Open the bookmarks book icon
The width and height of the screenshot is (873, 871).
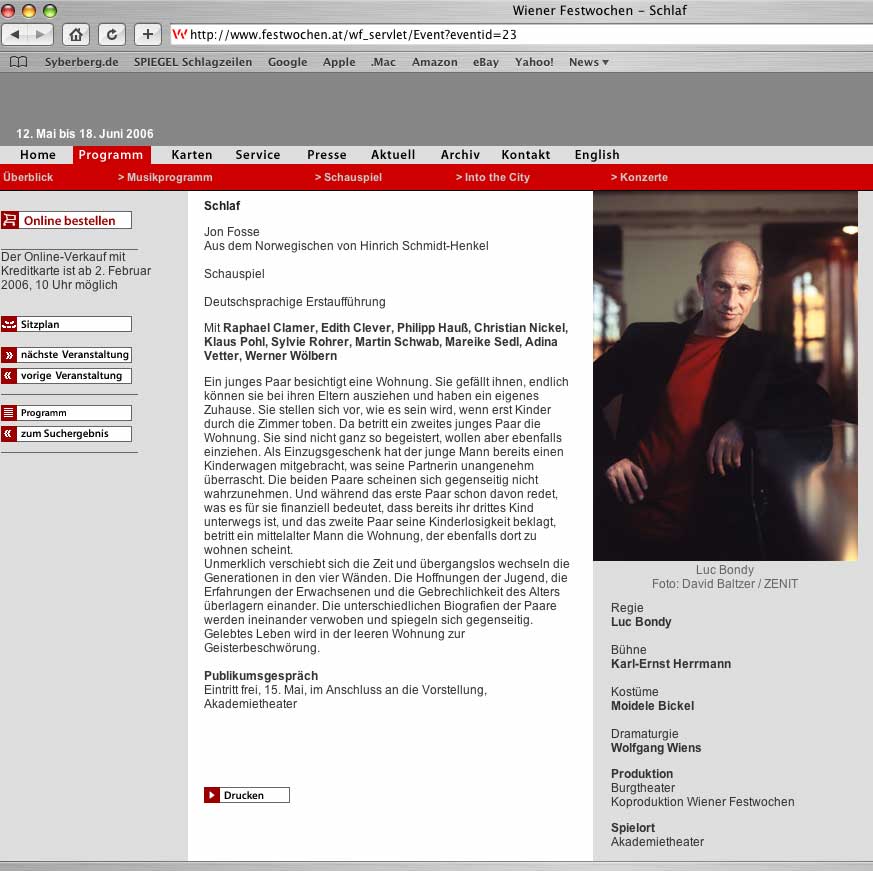click(18, 62)
